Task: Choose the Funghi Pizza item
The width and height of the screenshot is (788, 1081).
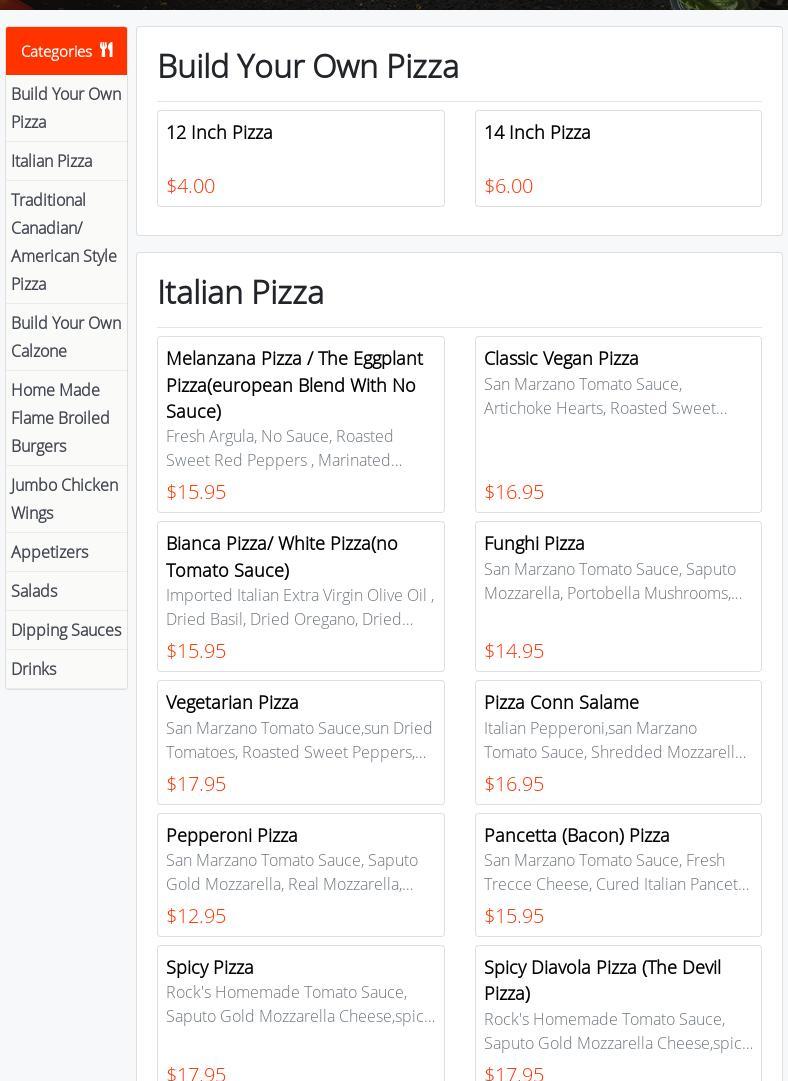Action: point(618,596)
